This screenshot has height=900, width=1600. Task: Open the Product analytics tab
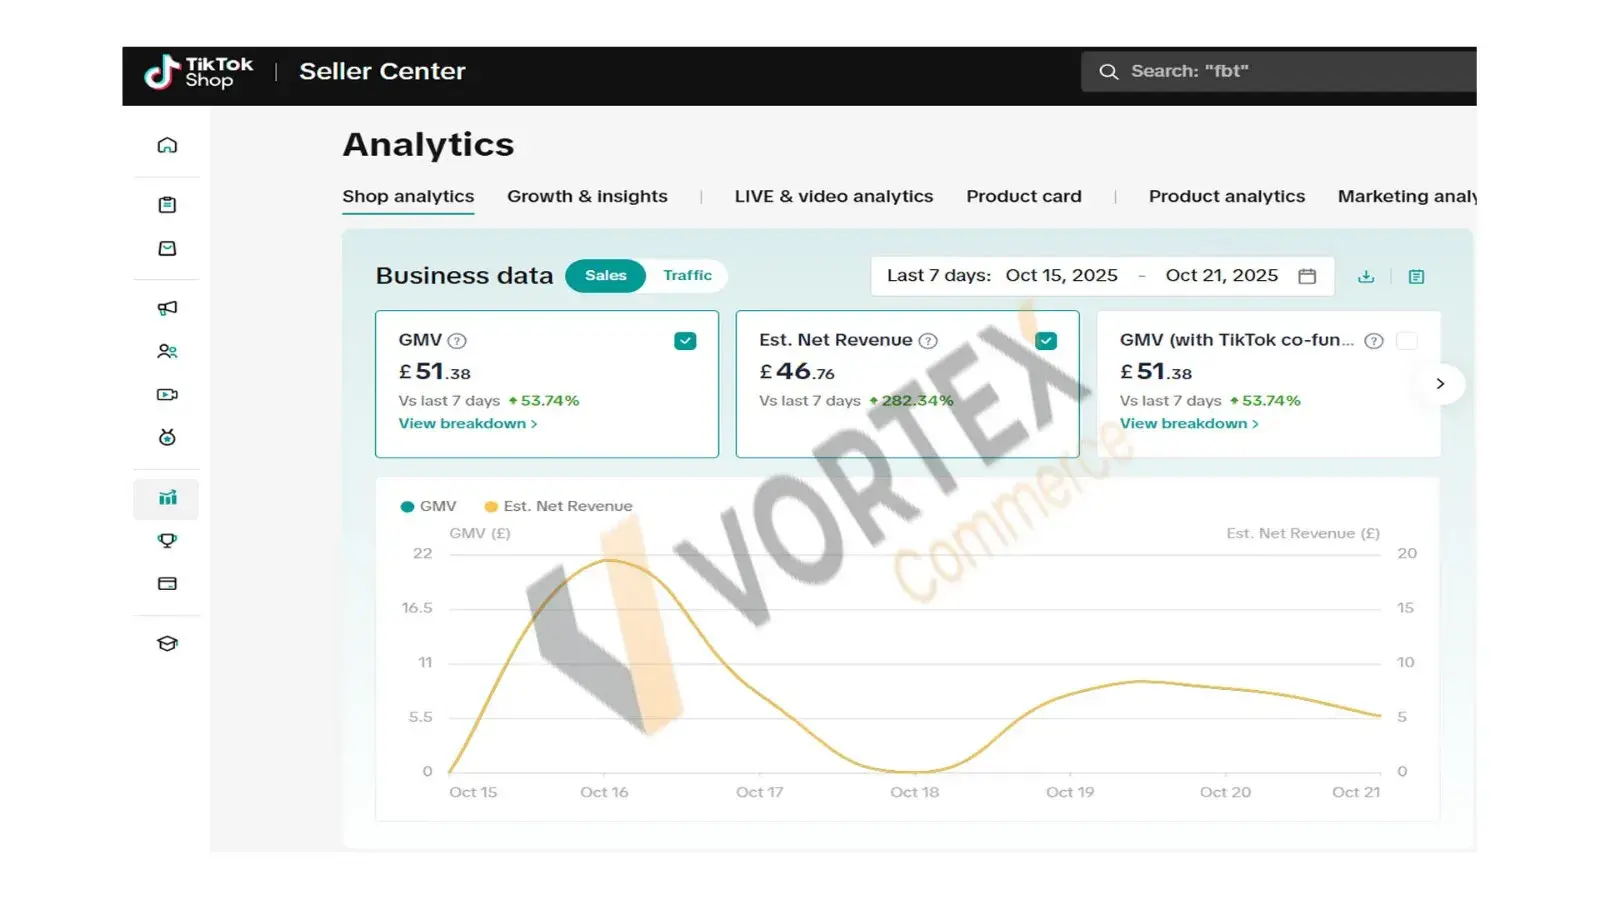coord(1226,197)
